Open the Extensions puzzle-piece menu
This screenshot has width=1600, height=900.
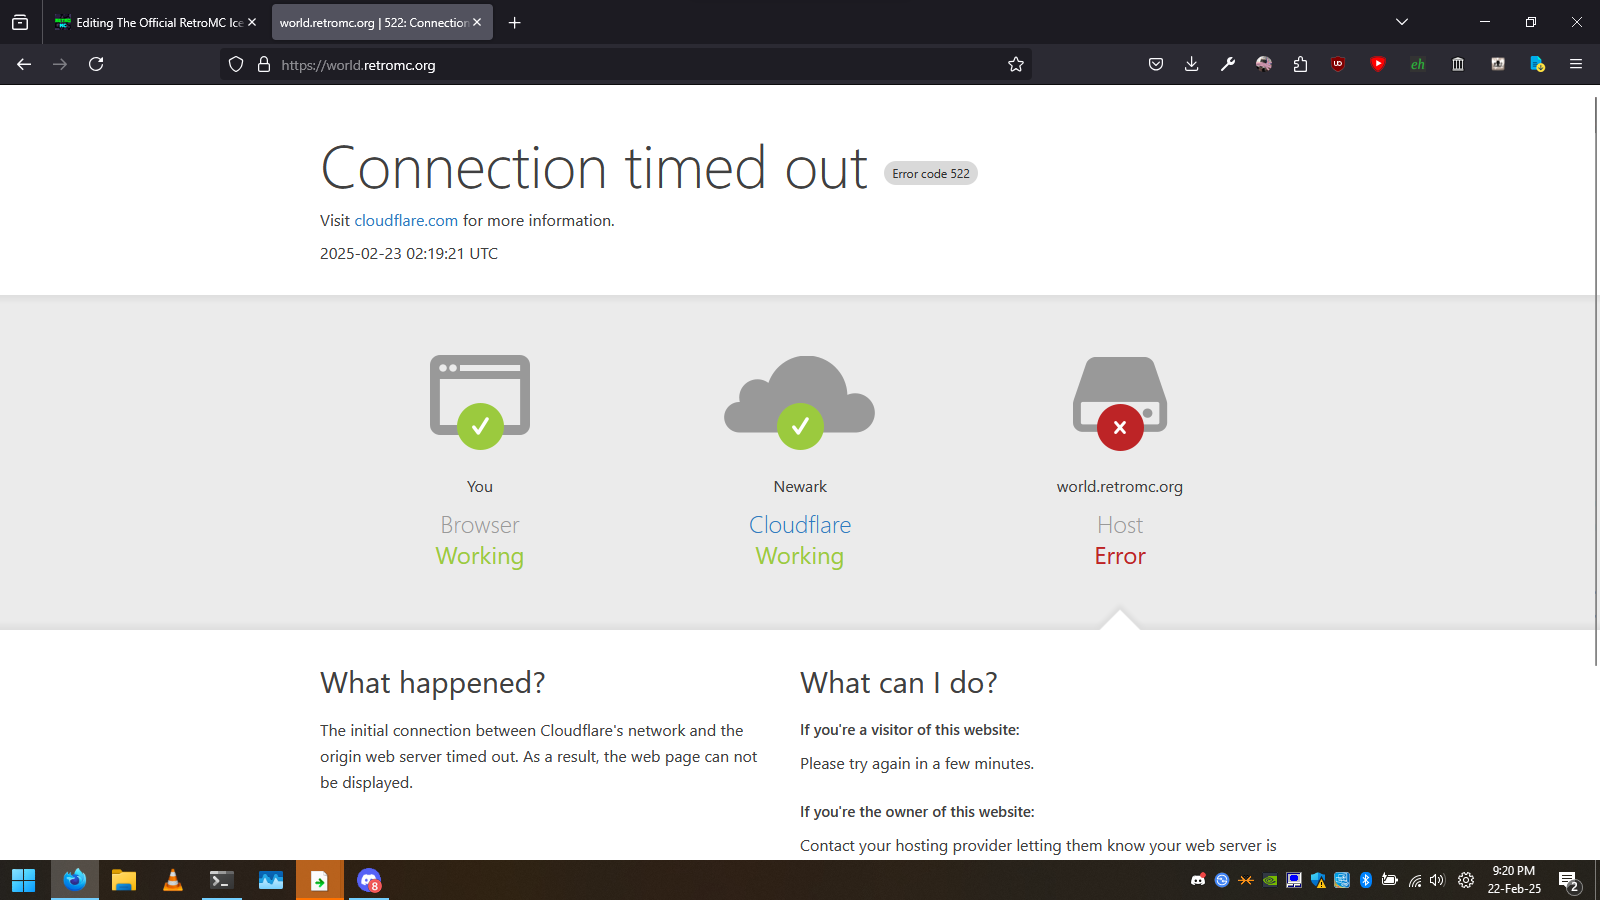1300,64
